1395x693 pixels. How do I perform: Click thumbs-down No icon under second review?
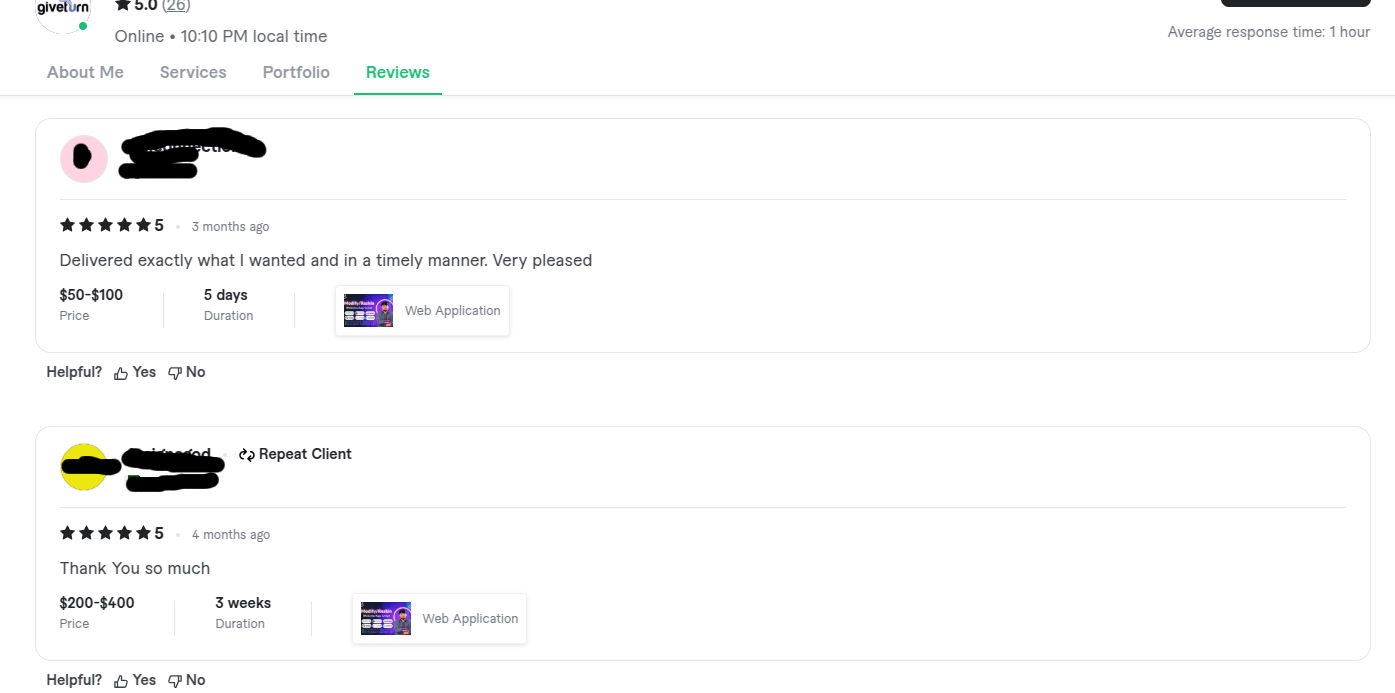point(175,681)
